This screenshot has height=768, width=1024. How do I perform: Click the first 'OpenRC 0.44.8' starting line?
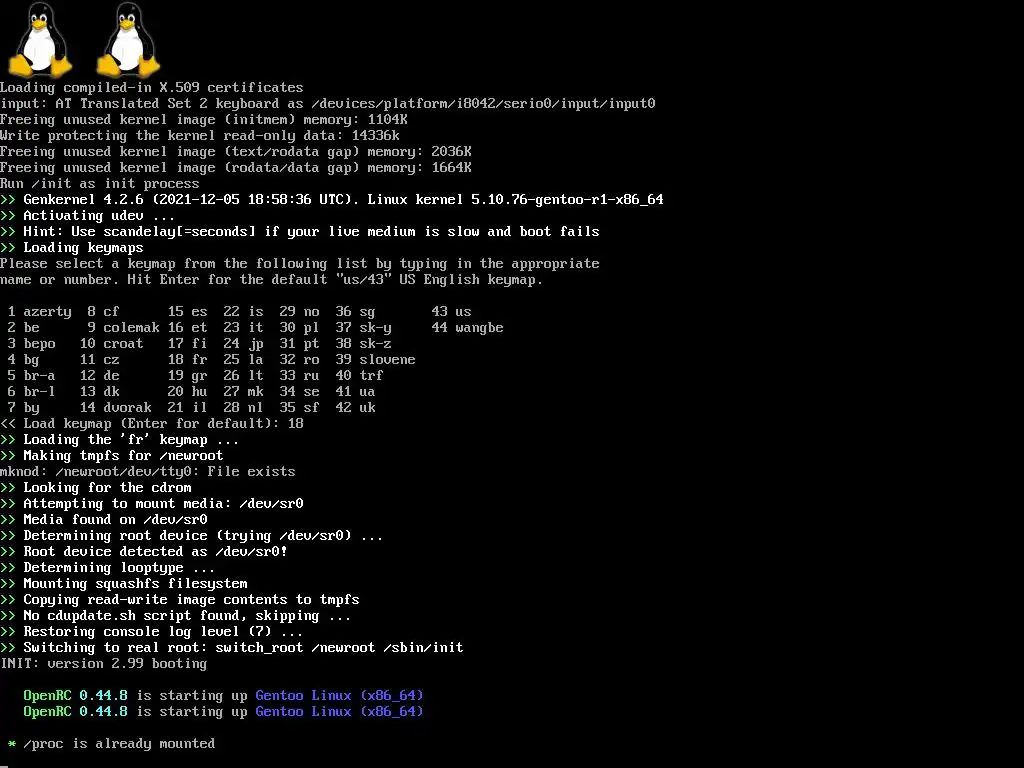pyautogui.click(x=223, y=696)
